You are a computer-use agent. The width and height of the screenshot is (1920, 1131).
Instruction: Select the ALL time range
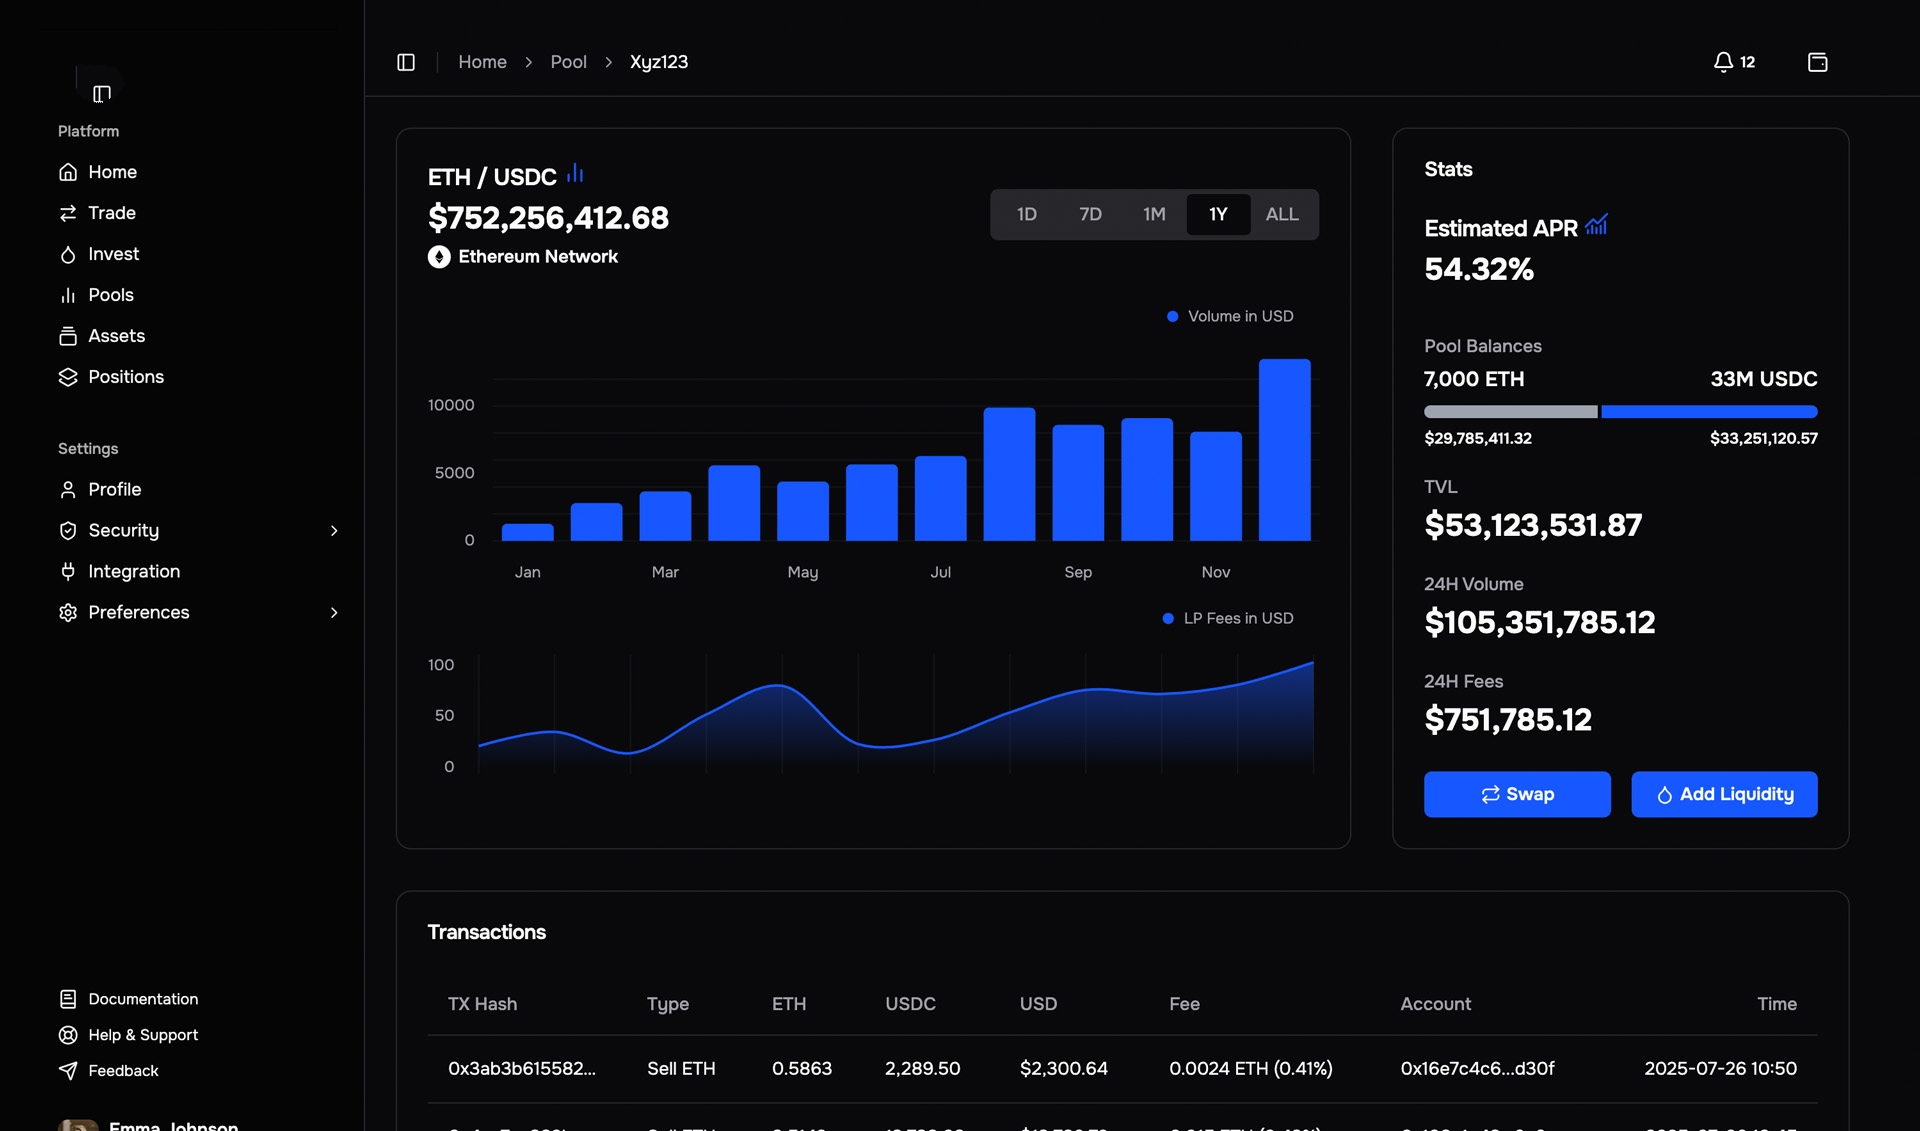(x=1281, y=214)
